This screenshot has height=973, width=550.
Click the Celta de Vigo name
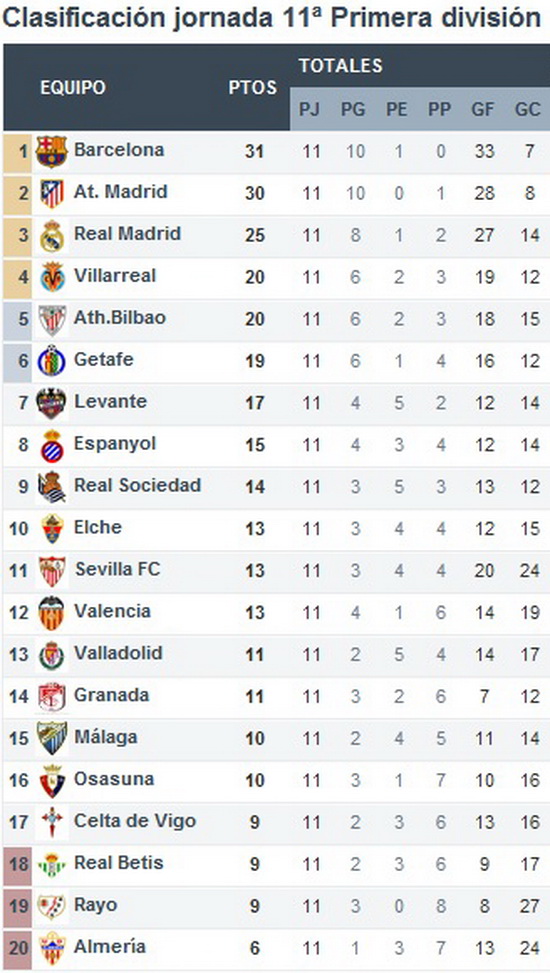coord(135,821)
